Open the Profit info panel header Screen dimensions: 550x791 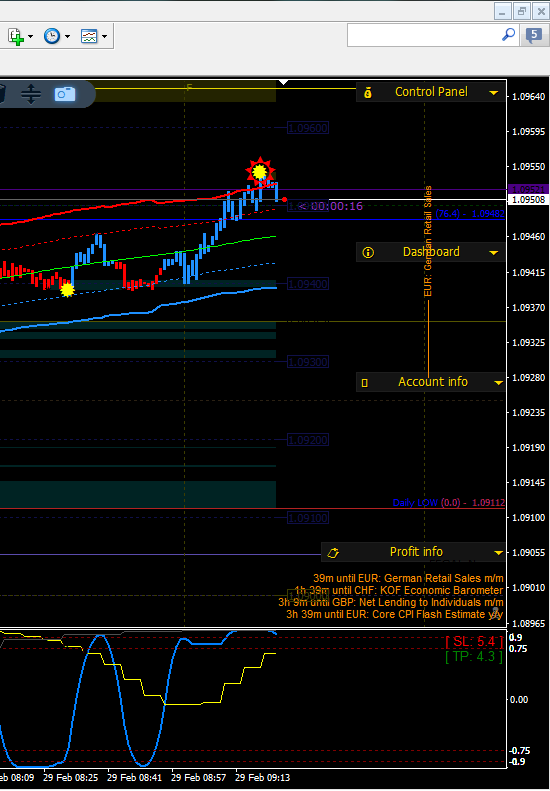pyautogui.click(x=413, y=552)
